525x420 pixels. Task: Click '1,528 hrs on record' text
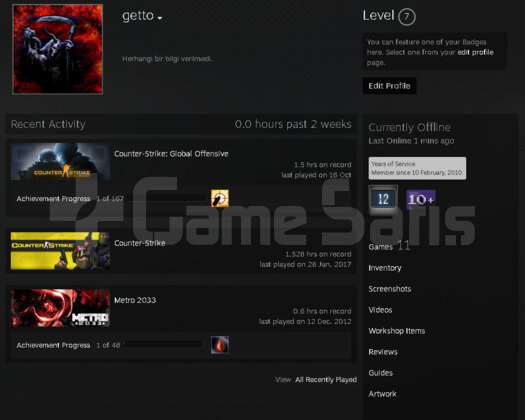(318, 254)
